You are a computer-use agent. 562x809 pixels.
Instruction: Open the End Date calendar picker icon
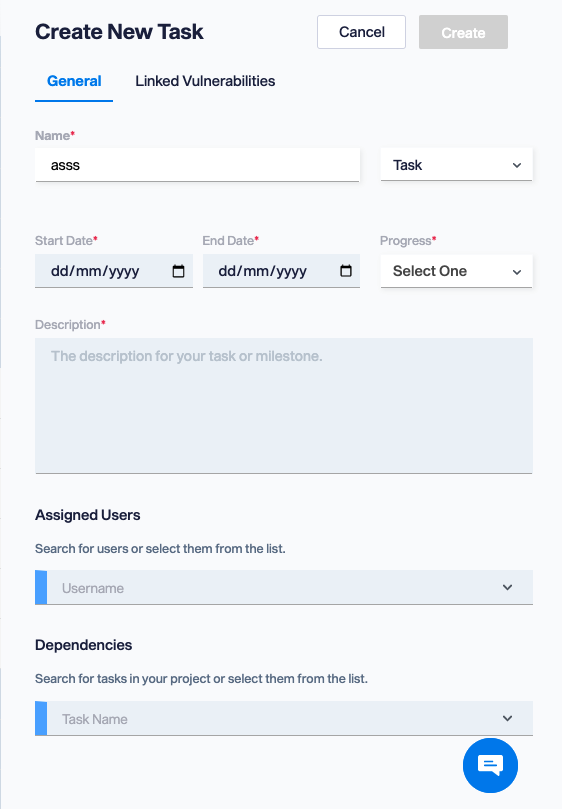tap(346, 271)
